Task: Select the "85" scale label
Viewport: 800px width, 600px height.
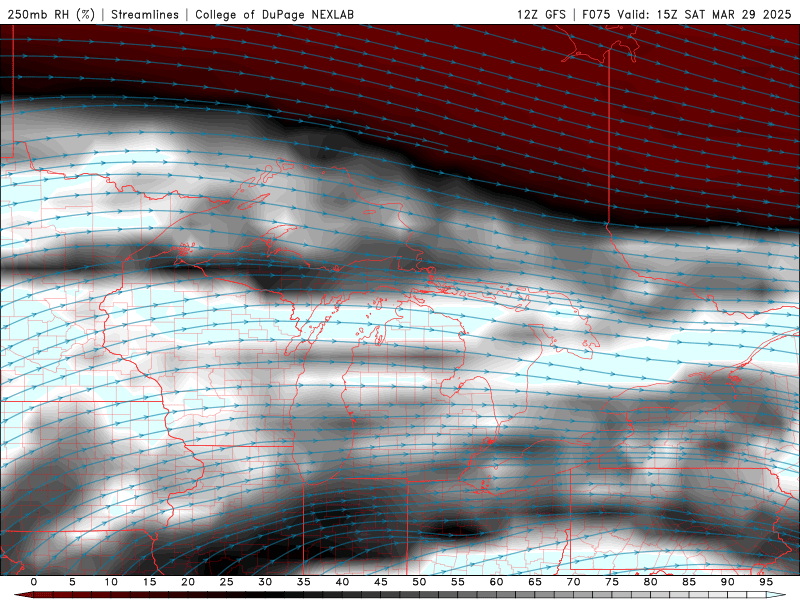Action: [x=689, y=582]
